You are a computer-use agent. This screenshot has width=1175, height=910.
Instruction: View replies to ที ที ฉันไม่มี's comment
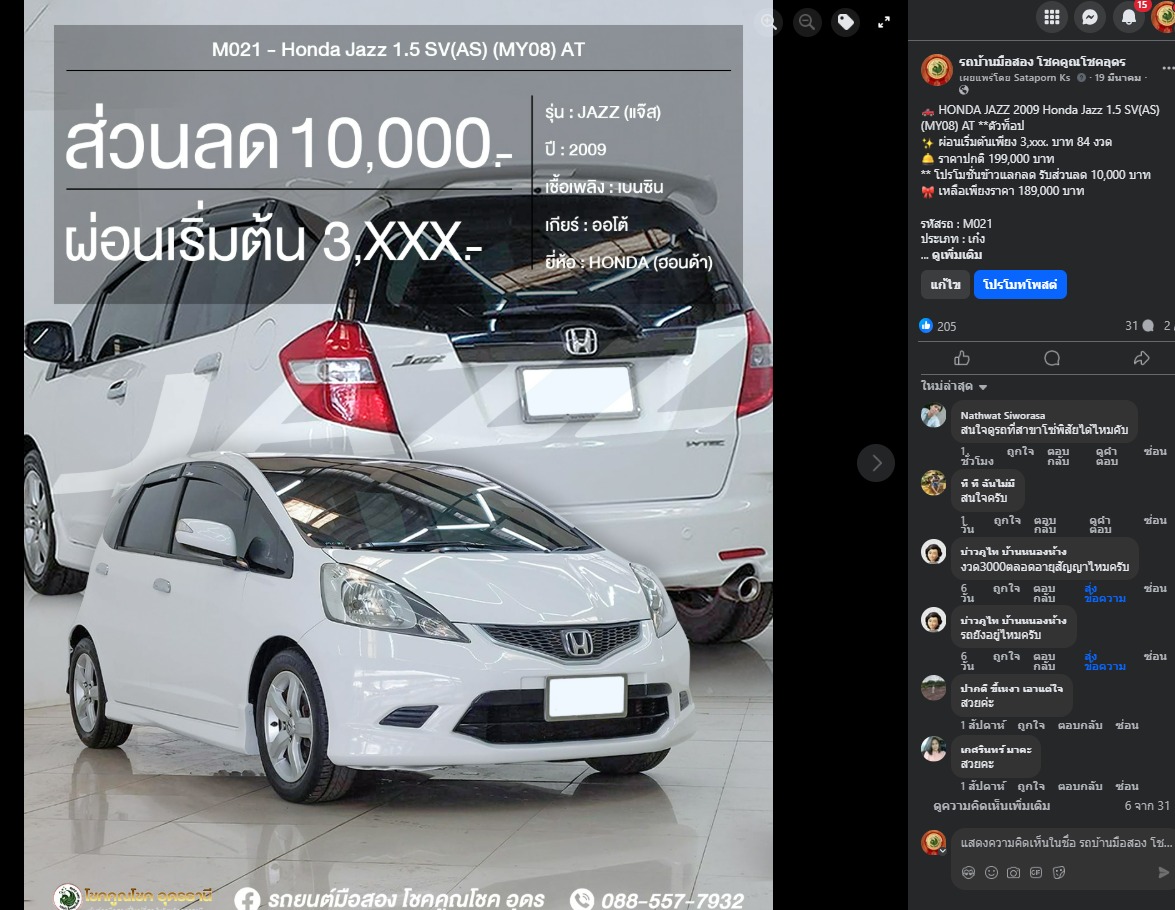tap(1100, 524)
